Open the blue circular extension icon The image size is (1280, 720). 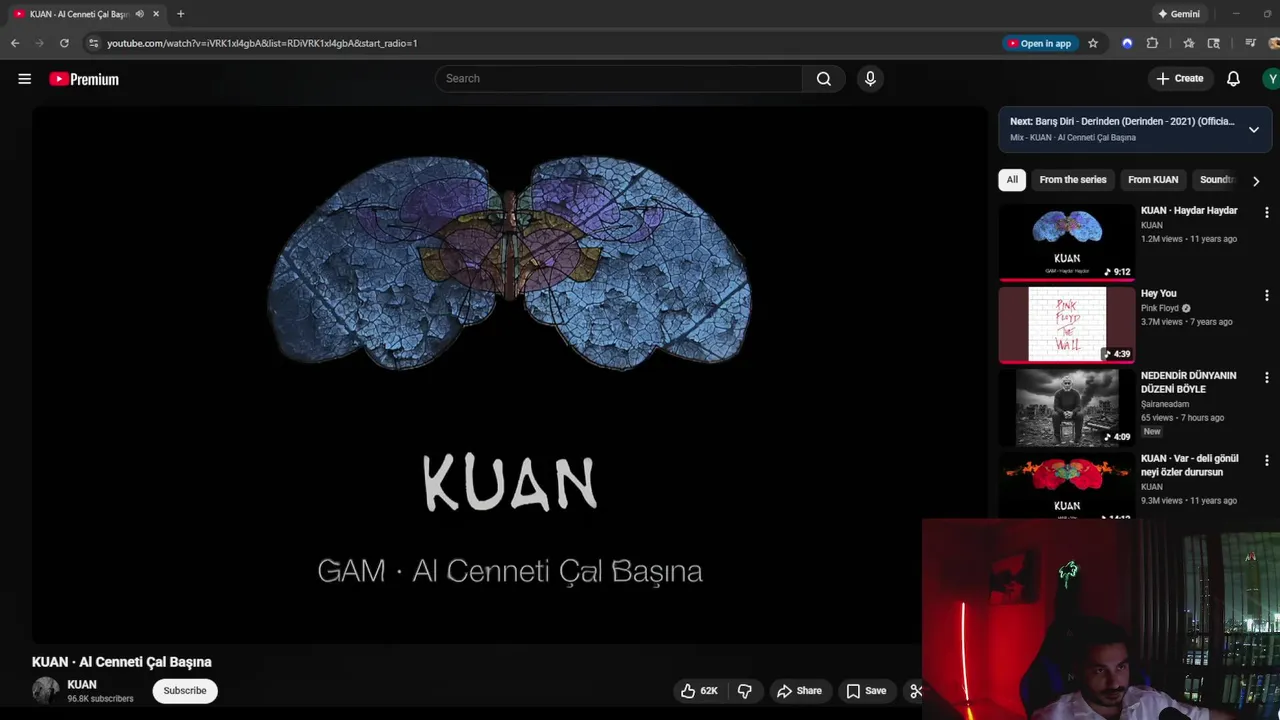click(x=1127, y=43)
